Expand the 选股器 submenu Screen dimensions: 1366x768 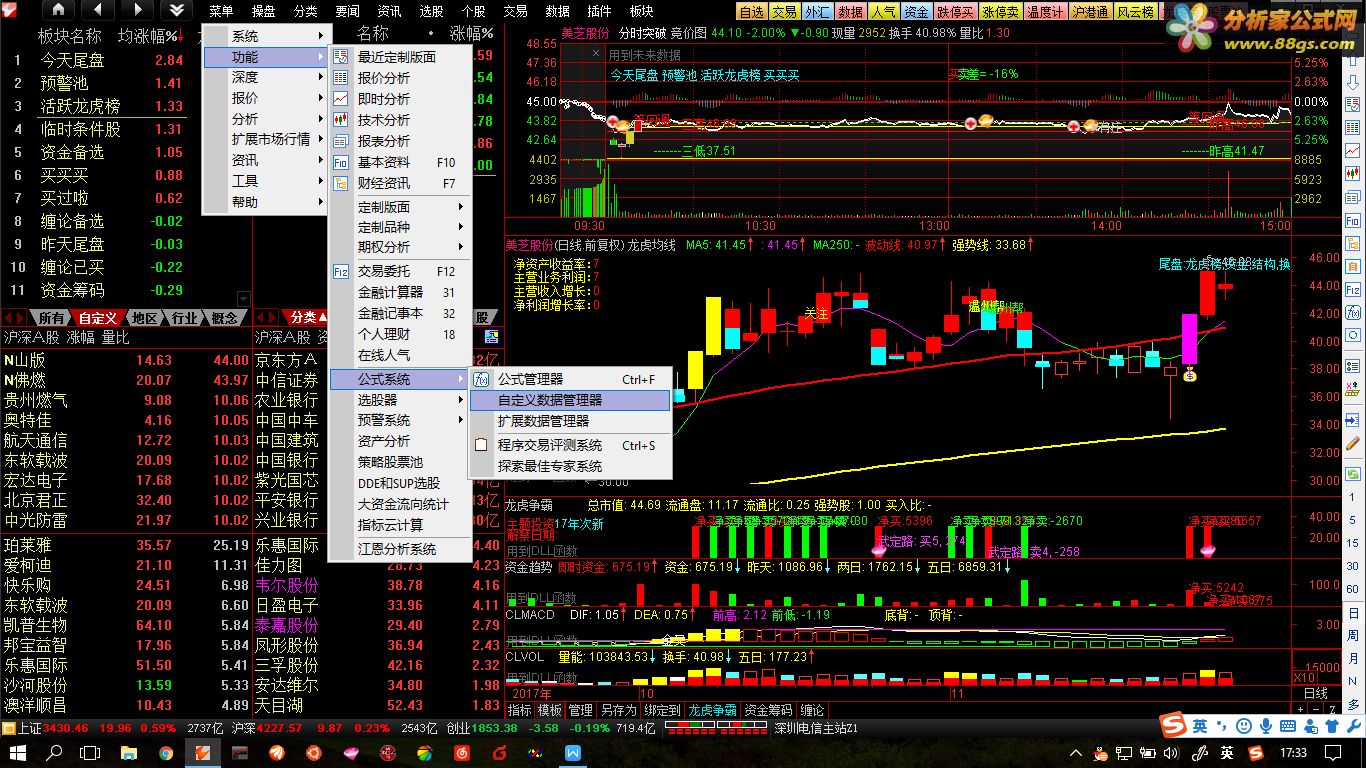[399, 400]
